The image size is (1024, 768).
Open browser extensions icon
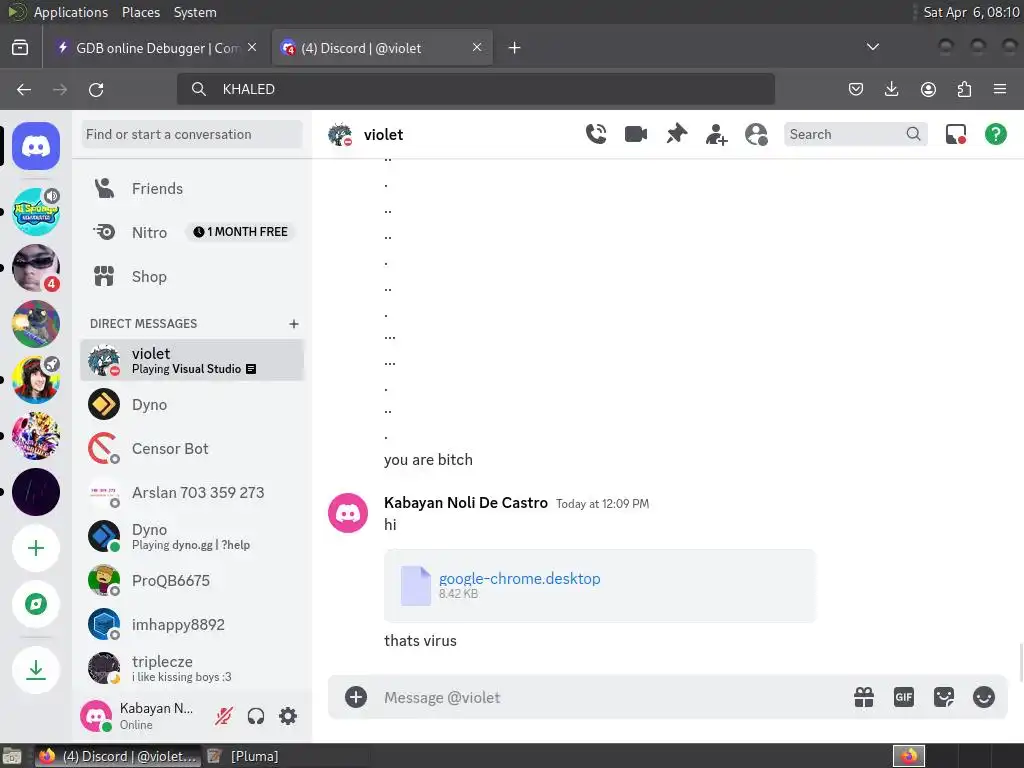[x=964, y=89]
